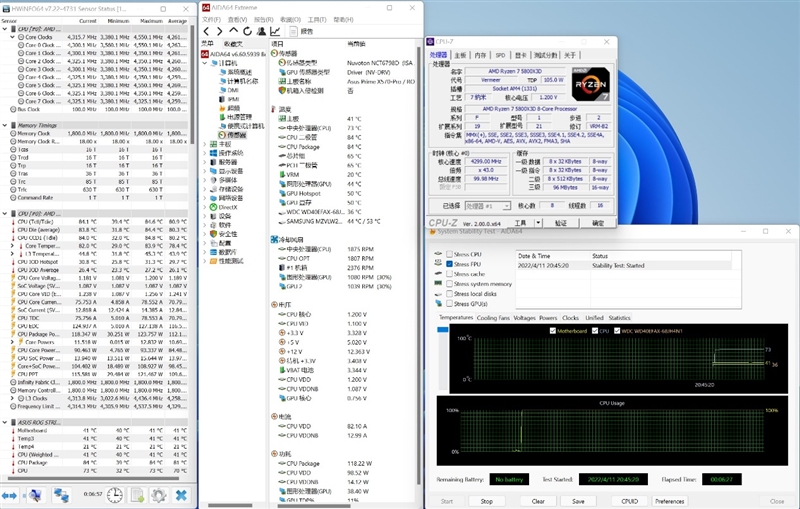Switch to CPU-Z 主板 tab
Screen dimensions: 800x509
coord(460,55)
